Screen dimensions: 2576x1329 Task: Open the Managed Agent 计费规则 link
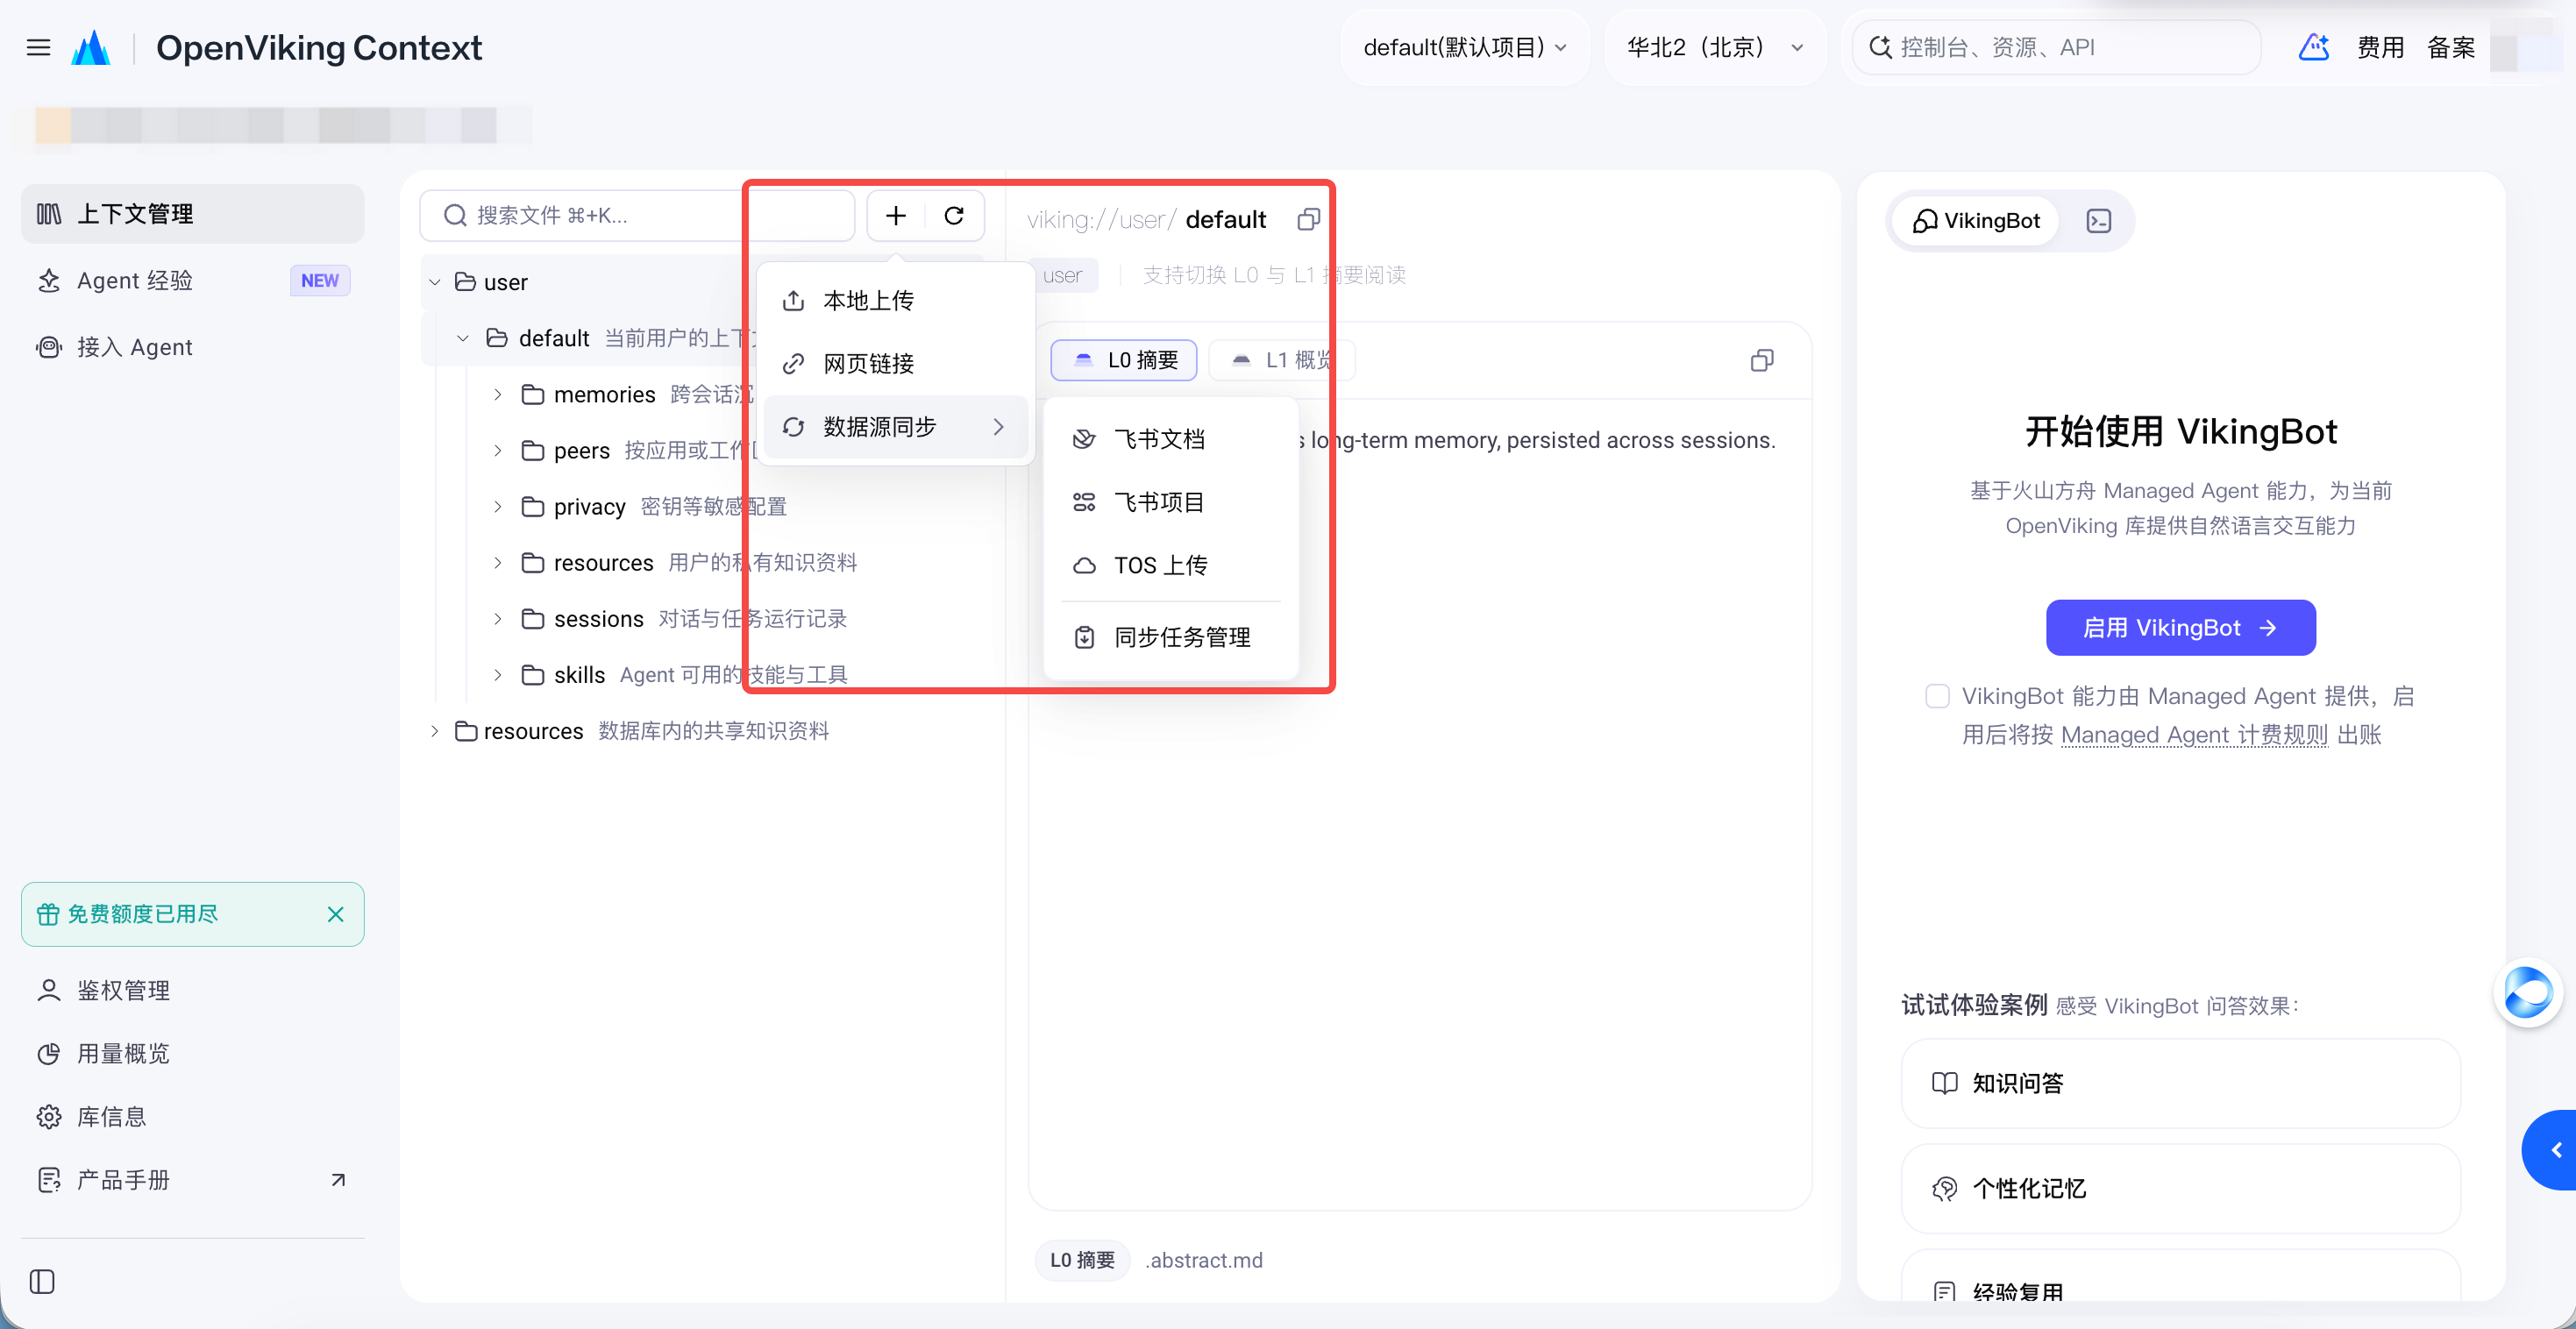2194,735
